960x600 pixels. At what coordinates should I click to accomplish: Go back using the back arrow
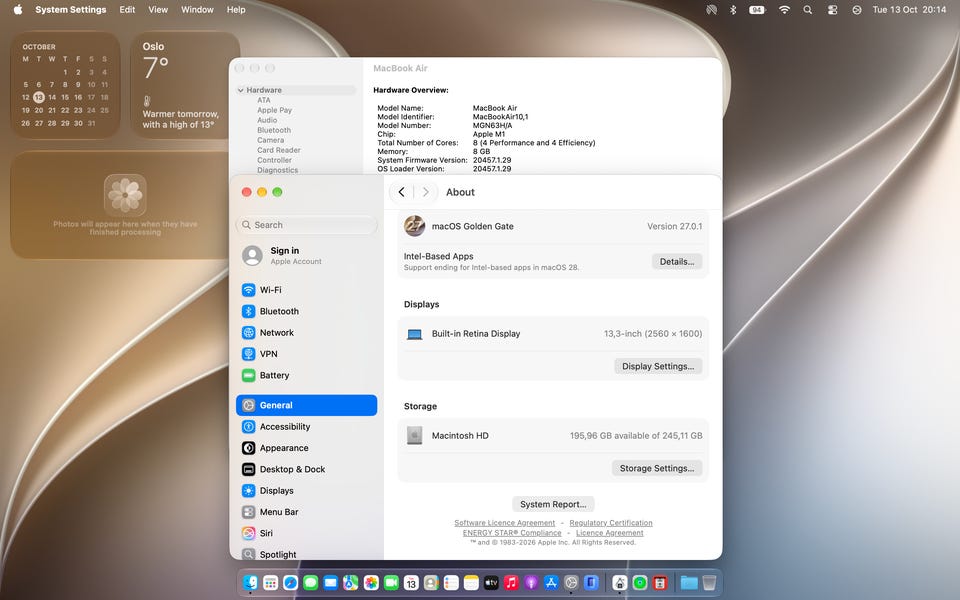click(402, 192)
